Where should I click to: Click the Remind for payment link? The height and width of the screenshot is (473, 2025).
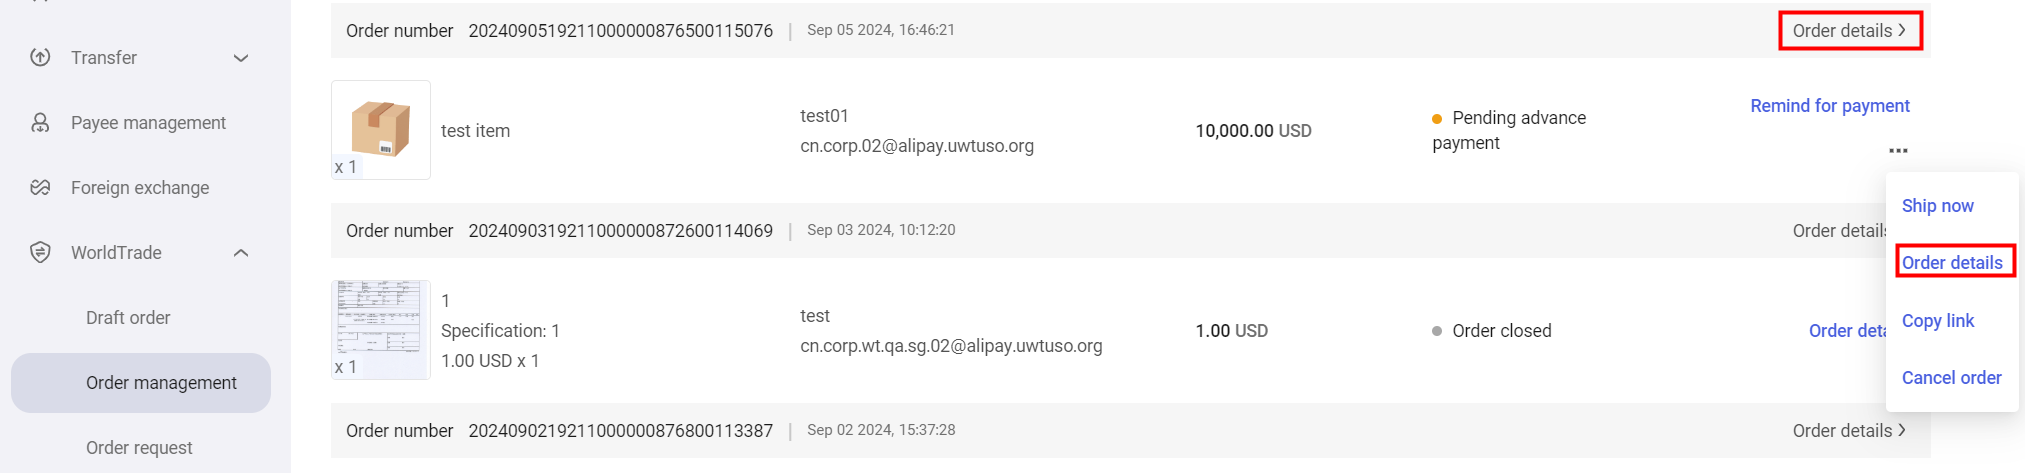(x=1829, y=106)
